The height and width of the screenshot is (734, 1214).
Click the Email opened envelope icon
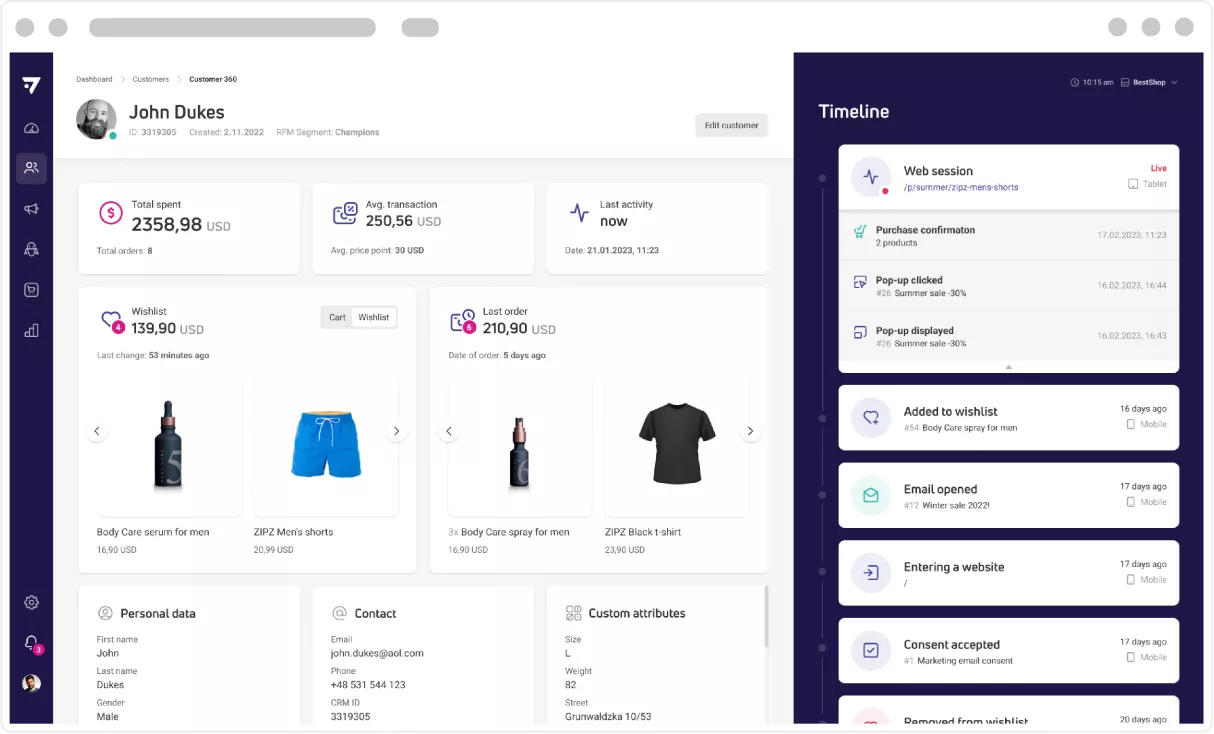870,495
